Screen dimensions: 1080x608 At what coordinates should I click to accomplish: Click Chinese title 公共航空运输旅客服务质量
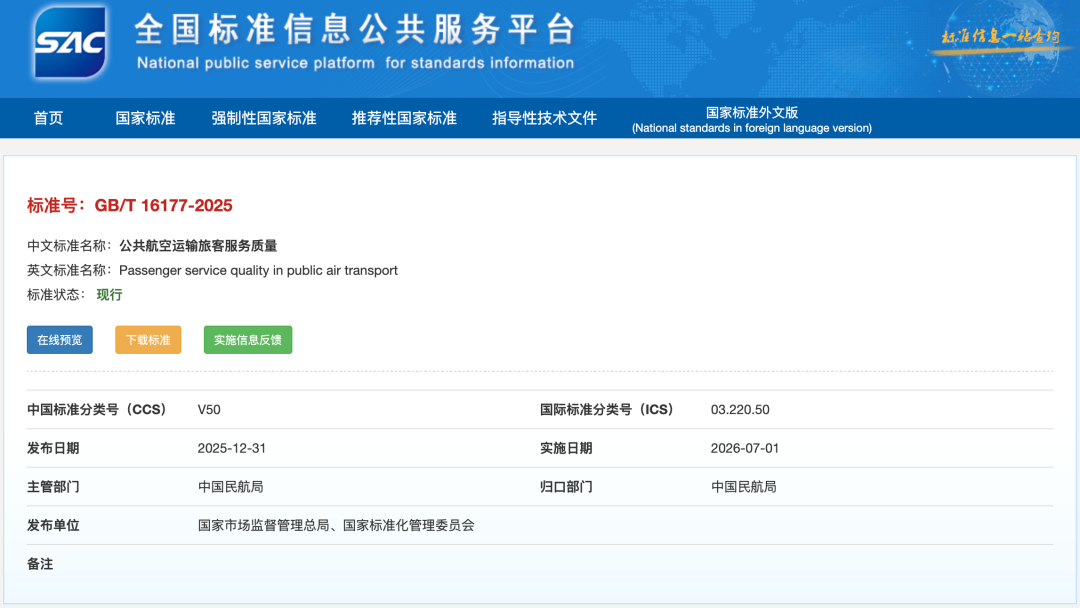198,246
